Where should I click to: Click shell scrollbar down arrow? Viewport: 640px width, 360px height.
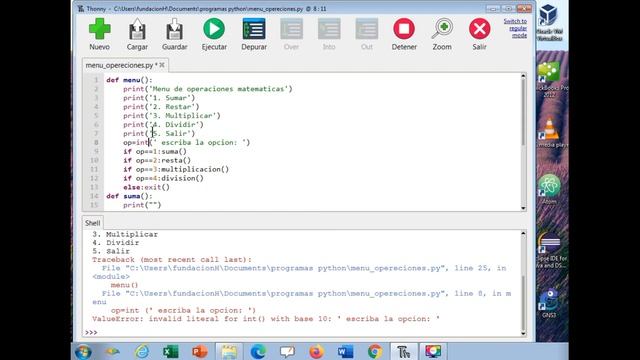pos(523,333)
